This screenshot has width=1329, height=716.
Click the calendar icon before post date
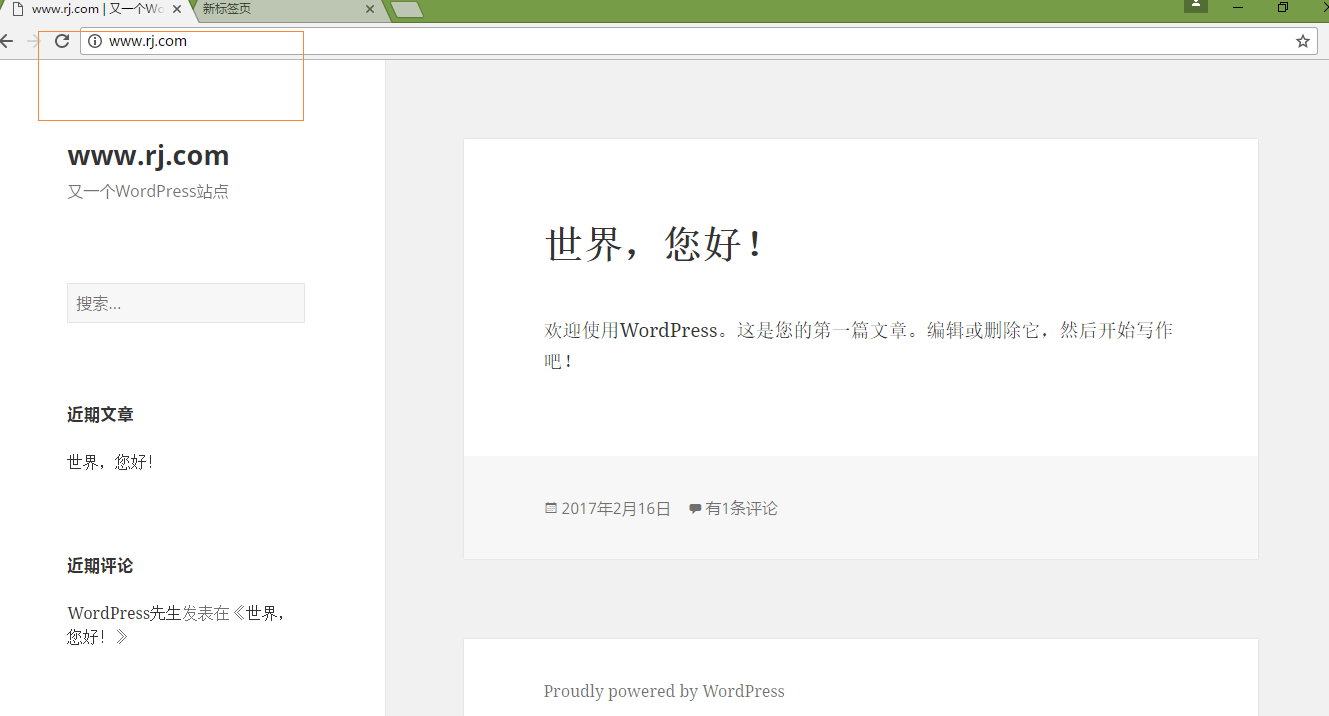(550, 508)
